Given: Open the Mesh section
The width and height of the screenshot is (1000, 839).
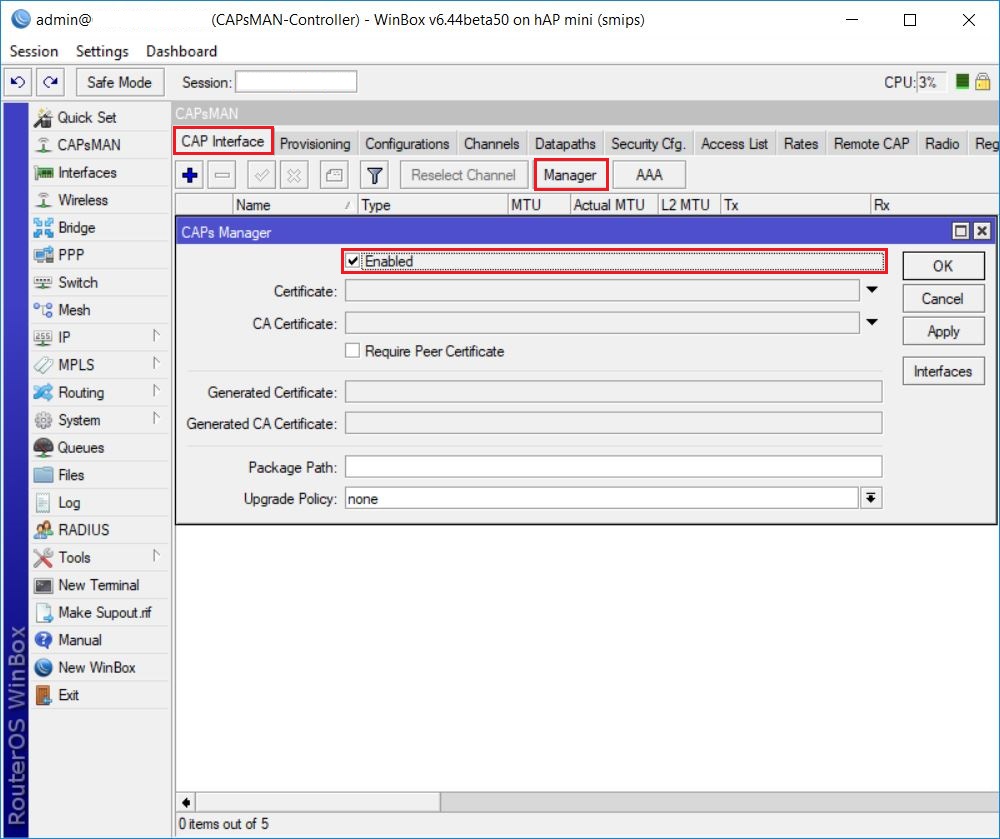Looking at the screenshot, I should [x=74, y=310].
